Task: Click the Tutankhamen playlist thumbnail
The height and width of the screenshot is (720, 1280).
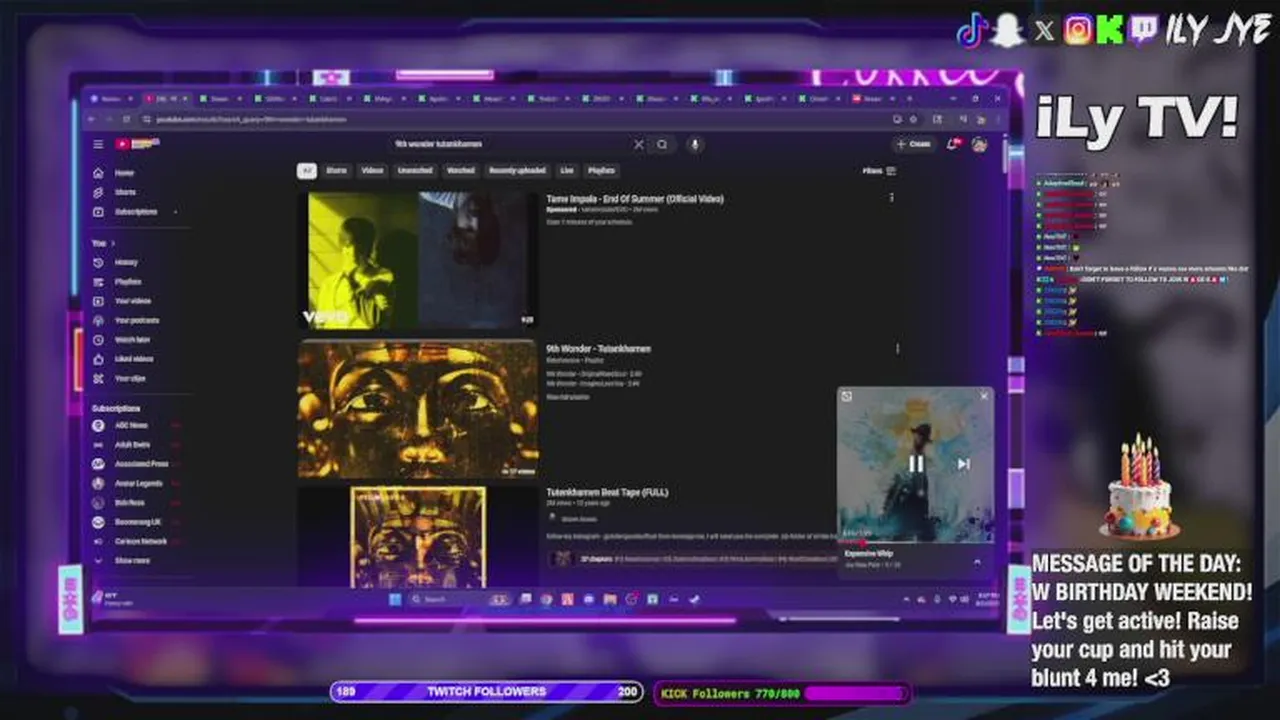Action: tap(418, 410)
